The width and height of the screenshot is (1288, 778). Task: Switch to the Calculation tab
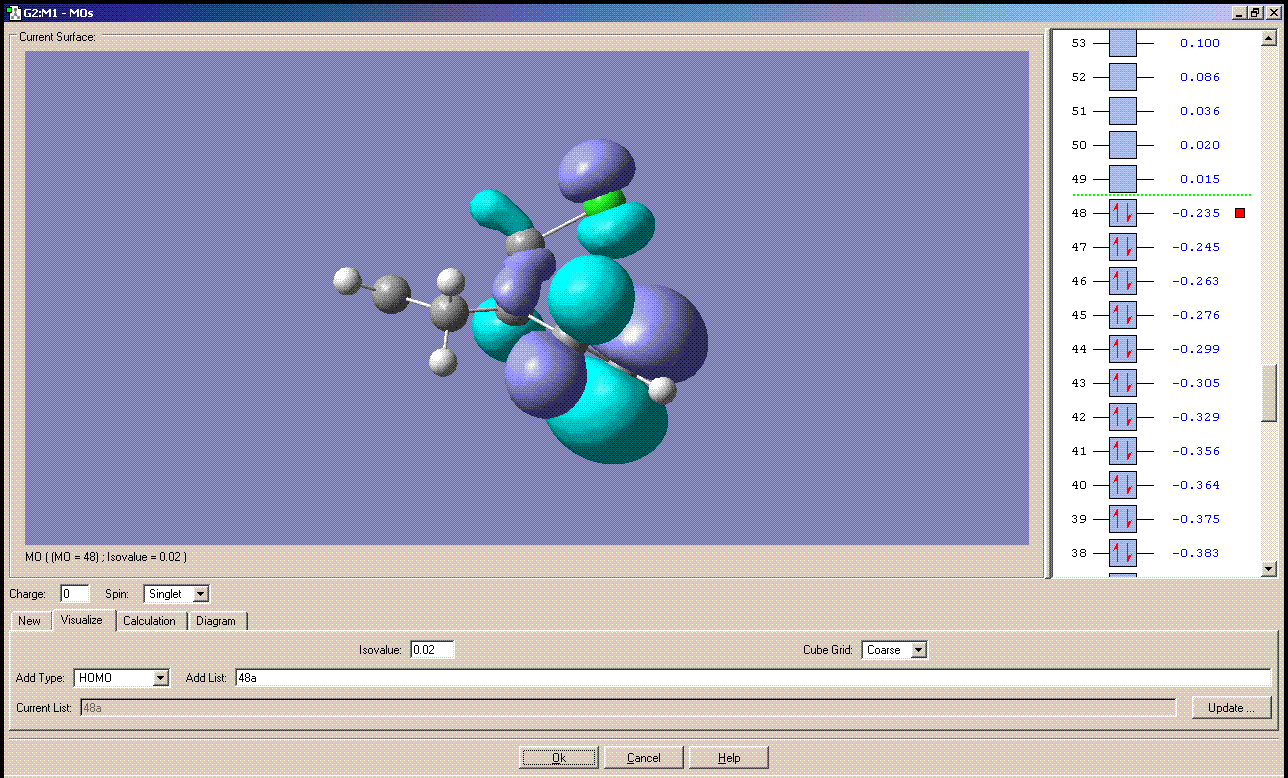click(x=149, y=621)
